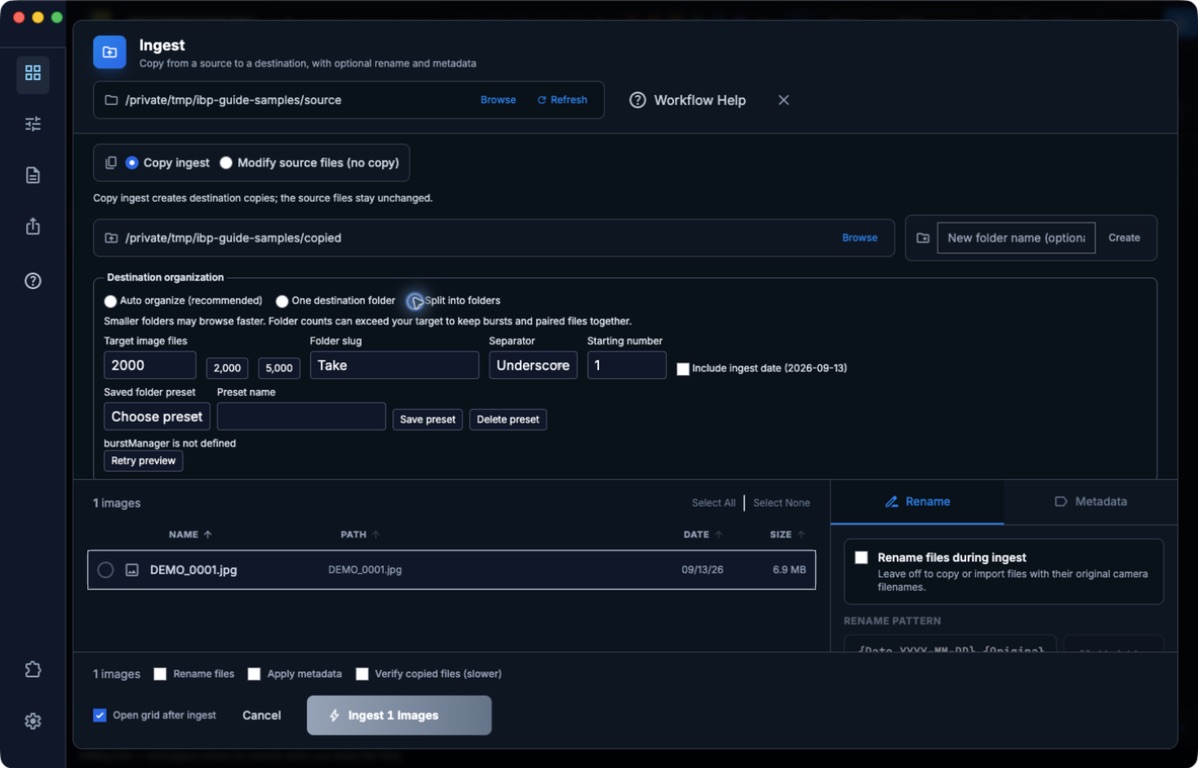Click Browse for the source folder

(x=498, y=100)
